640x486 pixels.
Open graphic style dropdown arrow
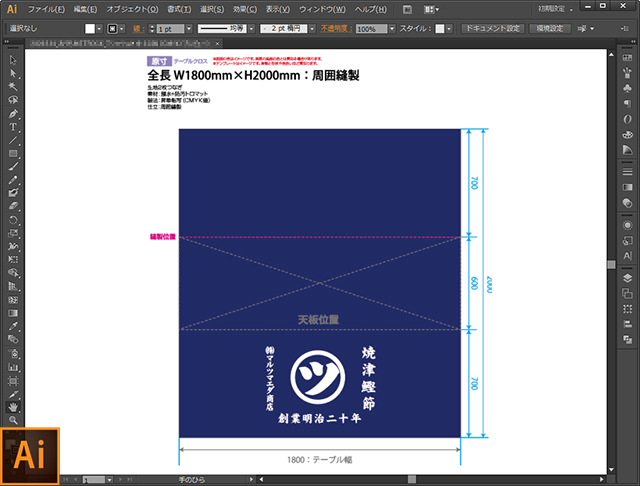[x=449, y=29]
